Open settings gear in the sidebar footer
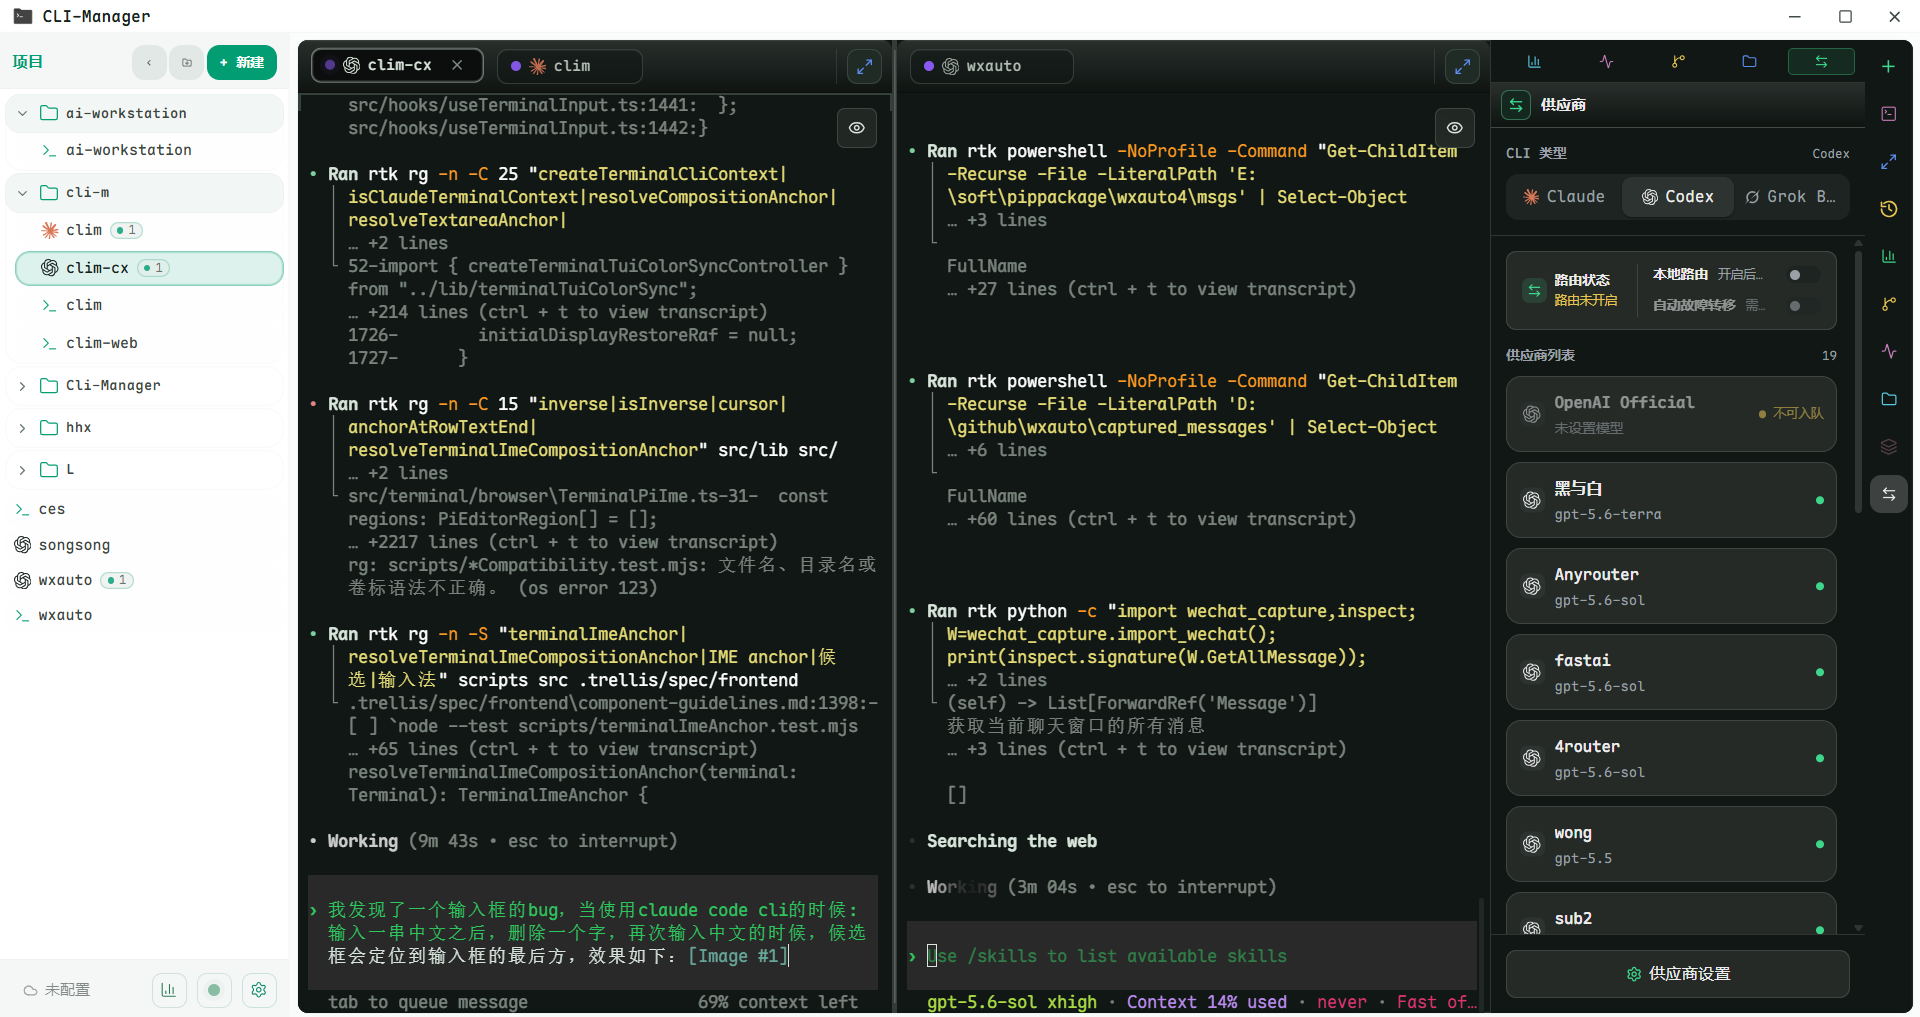 point(259,990)
